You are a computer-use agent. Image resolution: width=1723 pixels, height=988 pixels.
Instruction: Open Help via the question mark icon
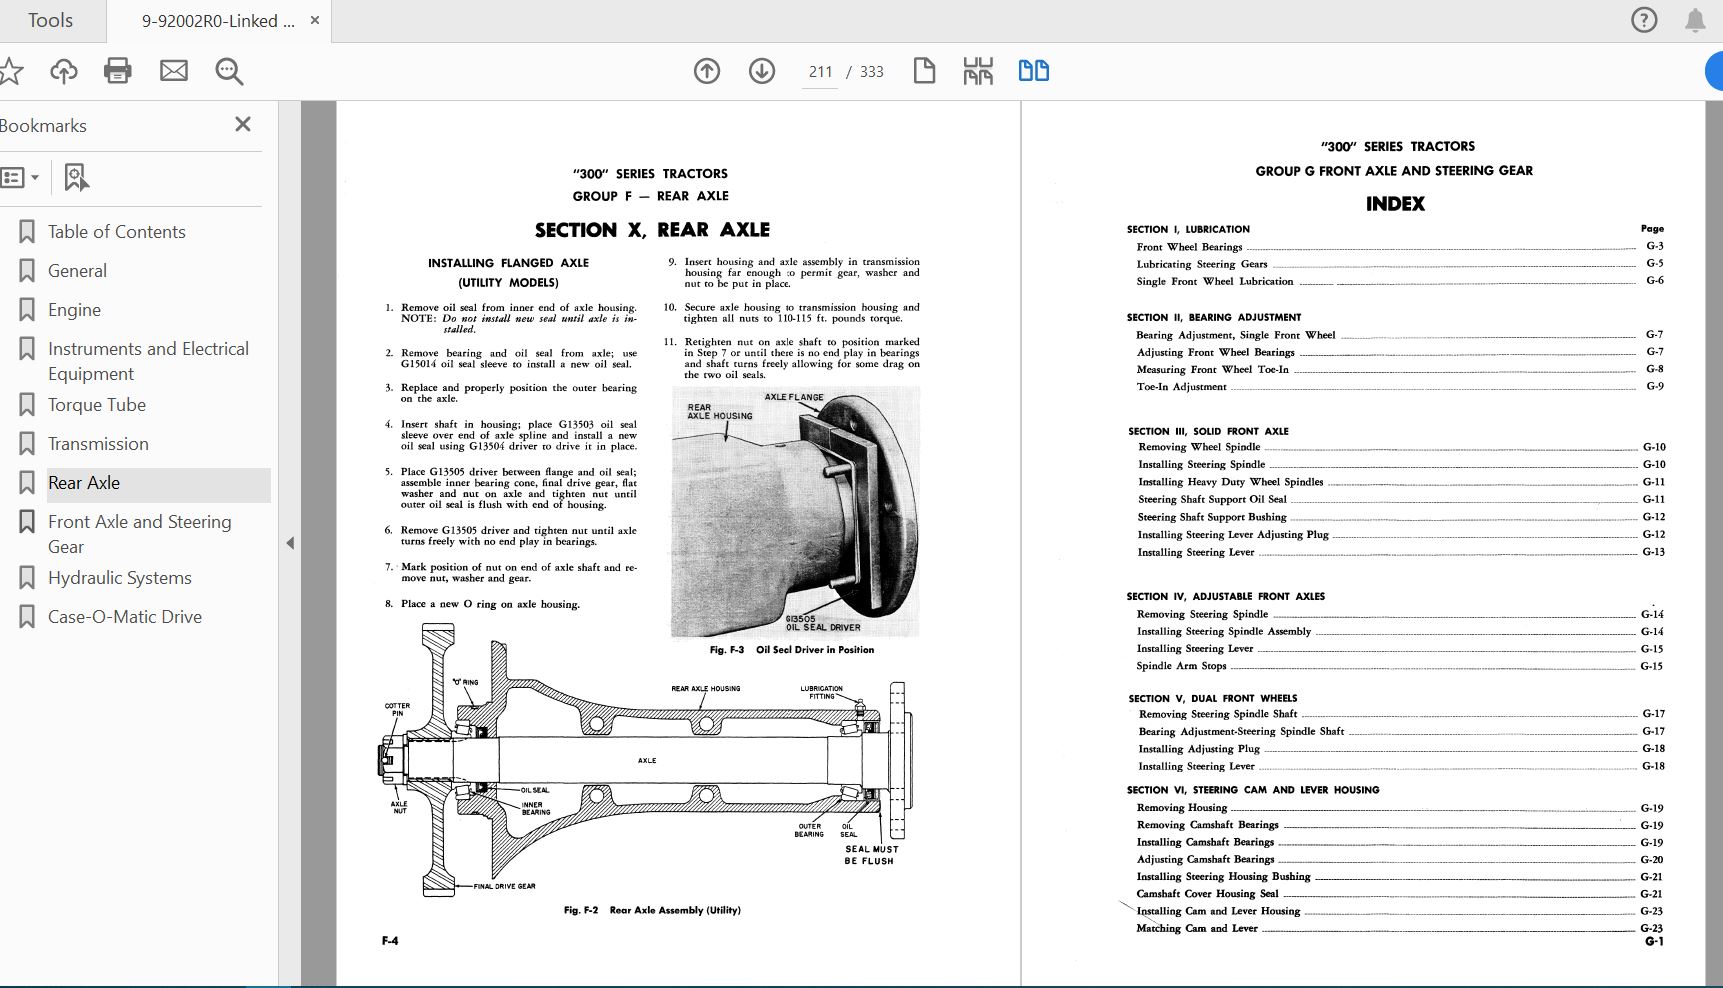pos(1643,19)
